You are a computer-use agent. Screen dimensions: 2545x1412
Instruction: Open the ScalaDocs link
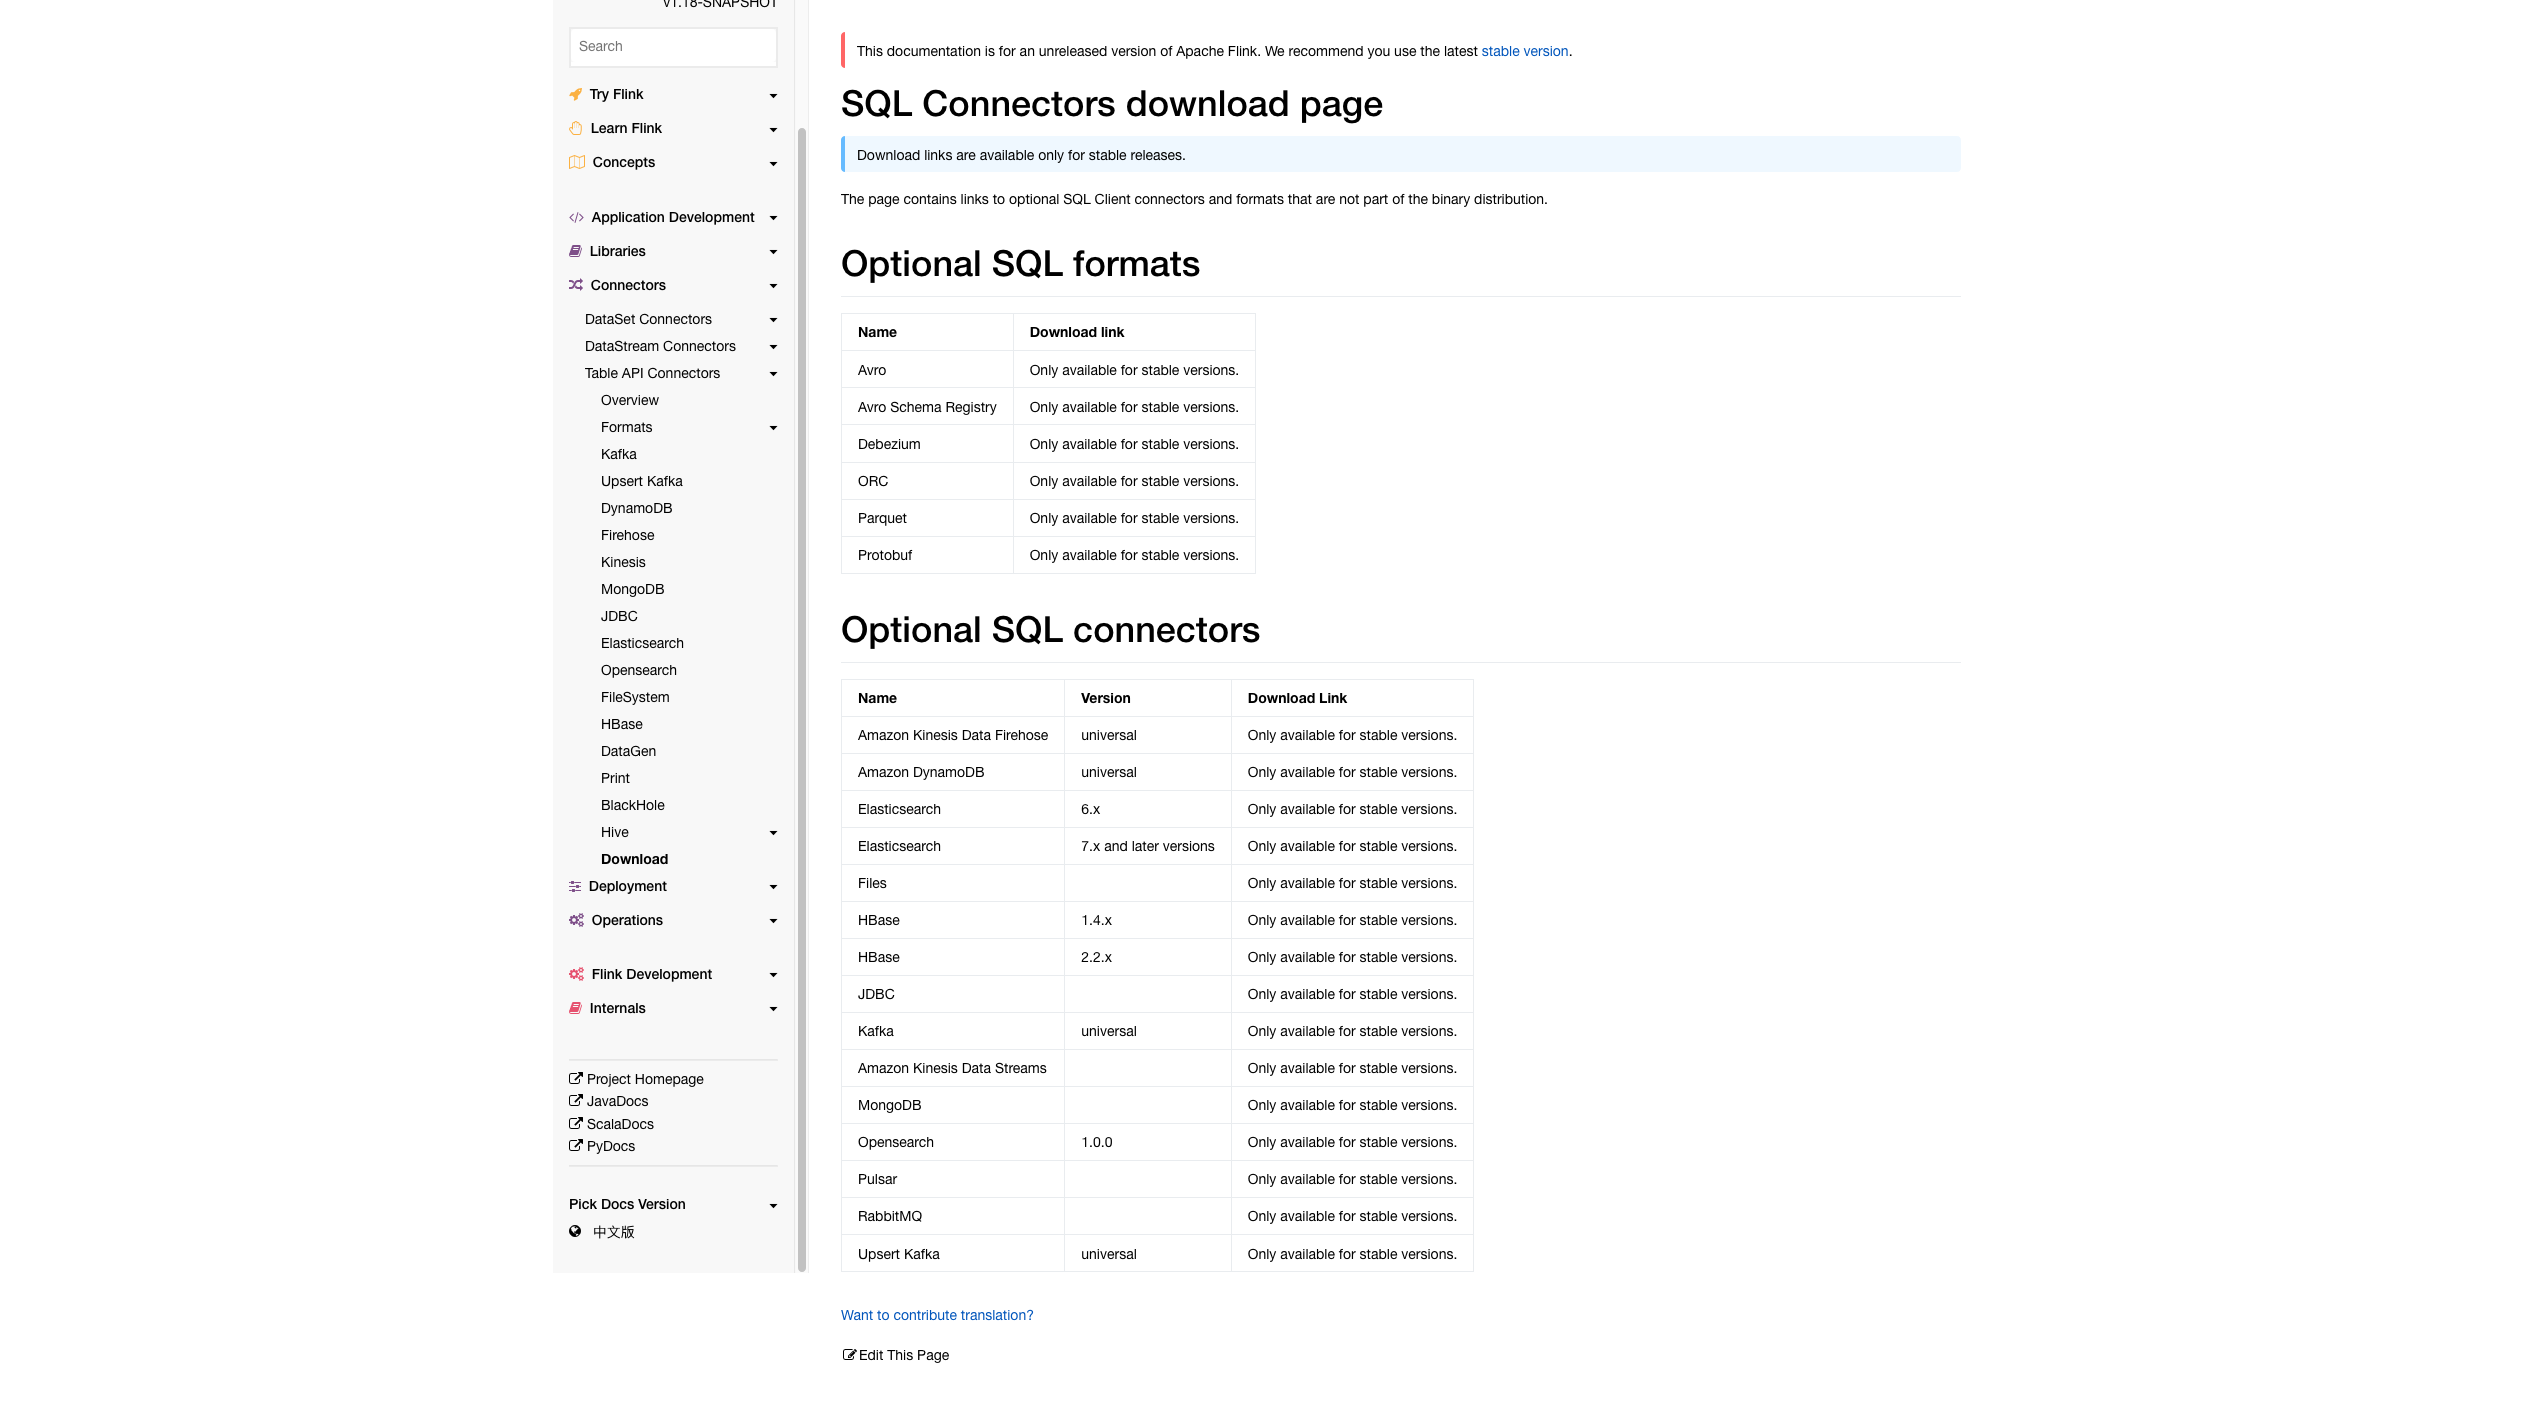pyautogui.click(x=620, y=1124)
